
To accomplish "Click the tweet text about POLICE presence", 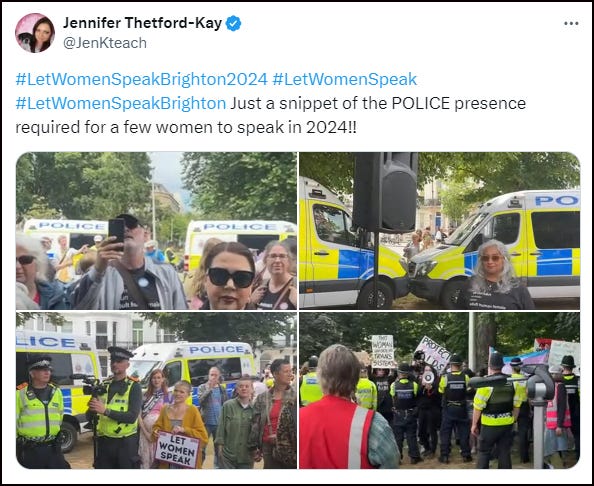I will pos(270,115).
